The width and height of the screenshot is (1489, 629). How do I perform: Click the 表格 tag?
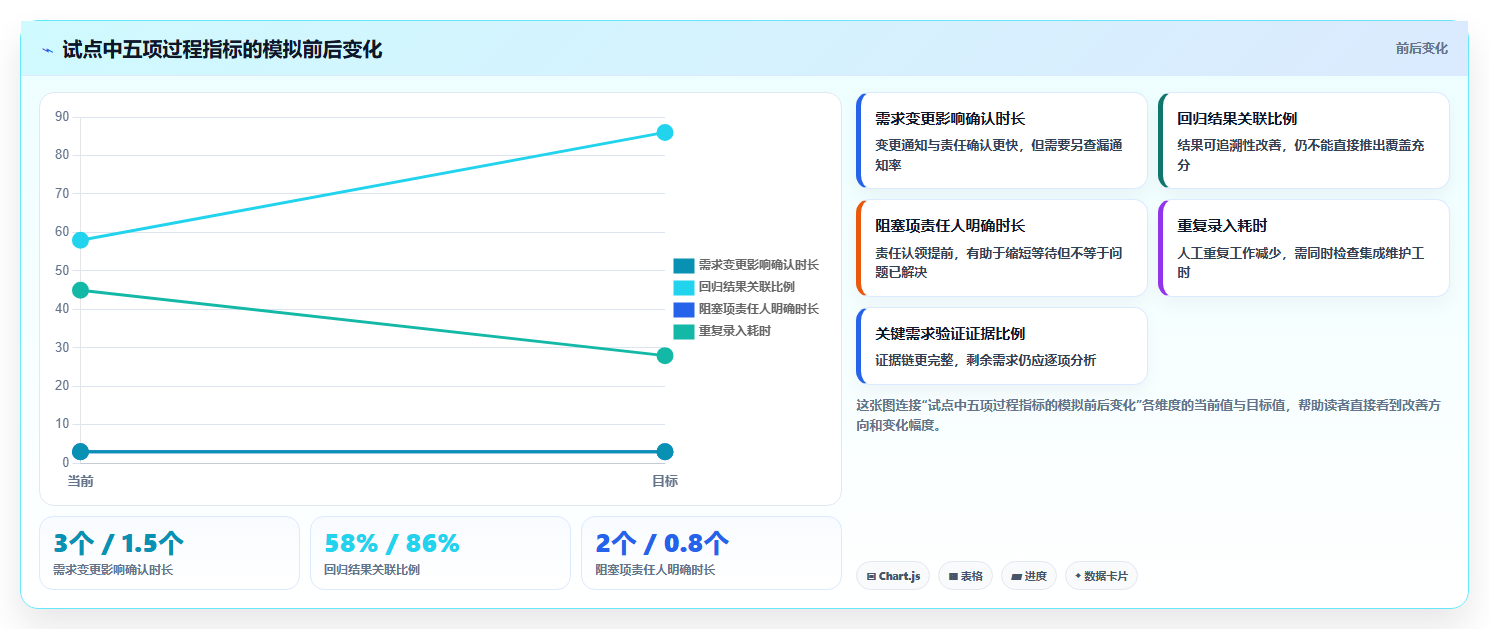pyautogui.click(x=965, y=576)
